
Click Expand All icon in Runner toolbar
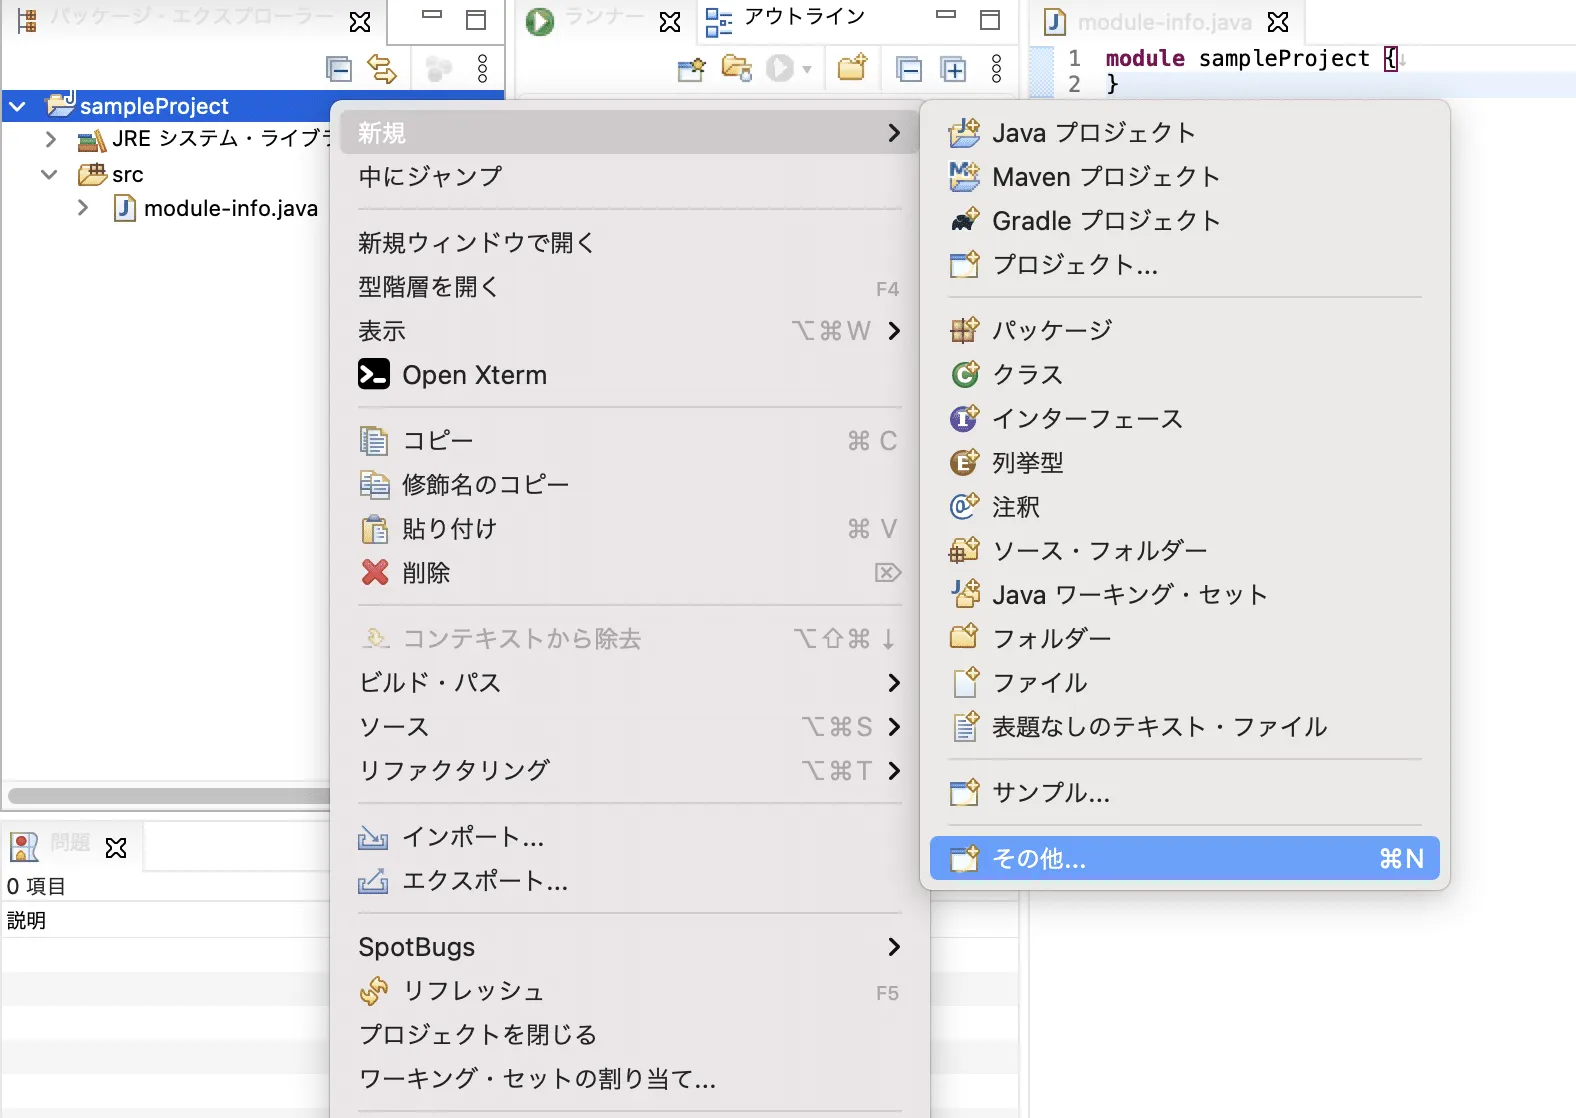954,69
